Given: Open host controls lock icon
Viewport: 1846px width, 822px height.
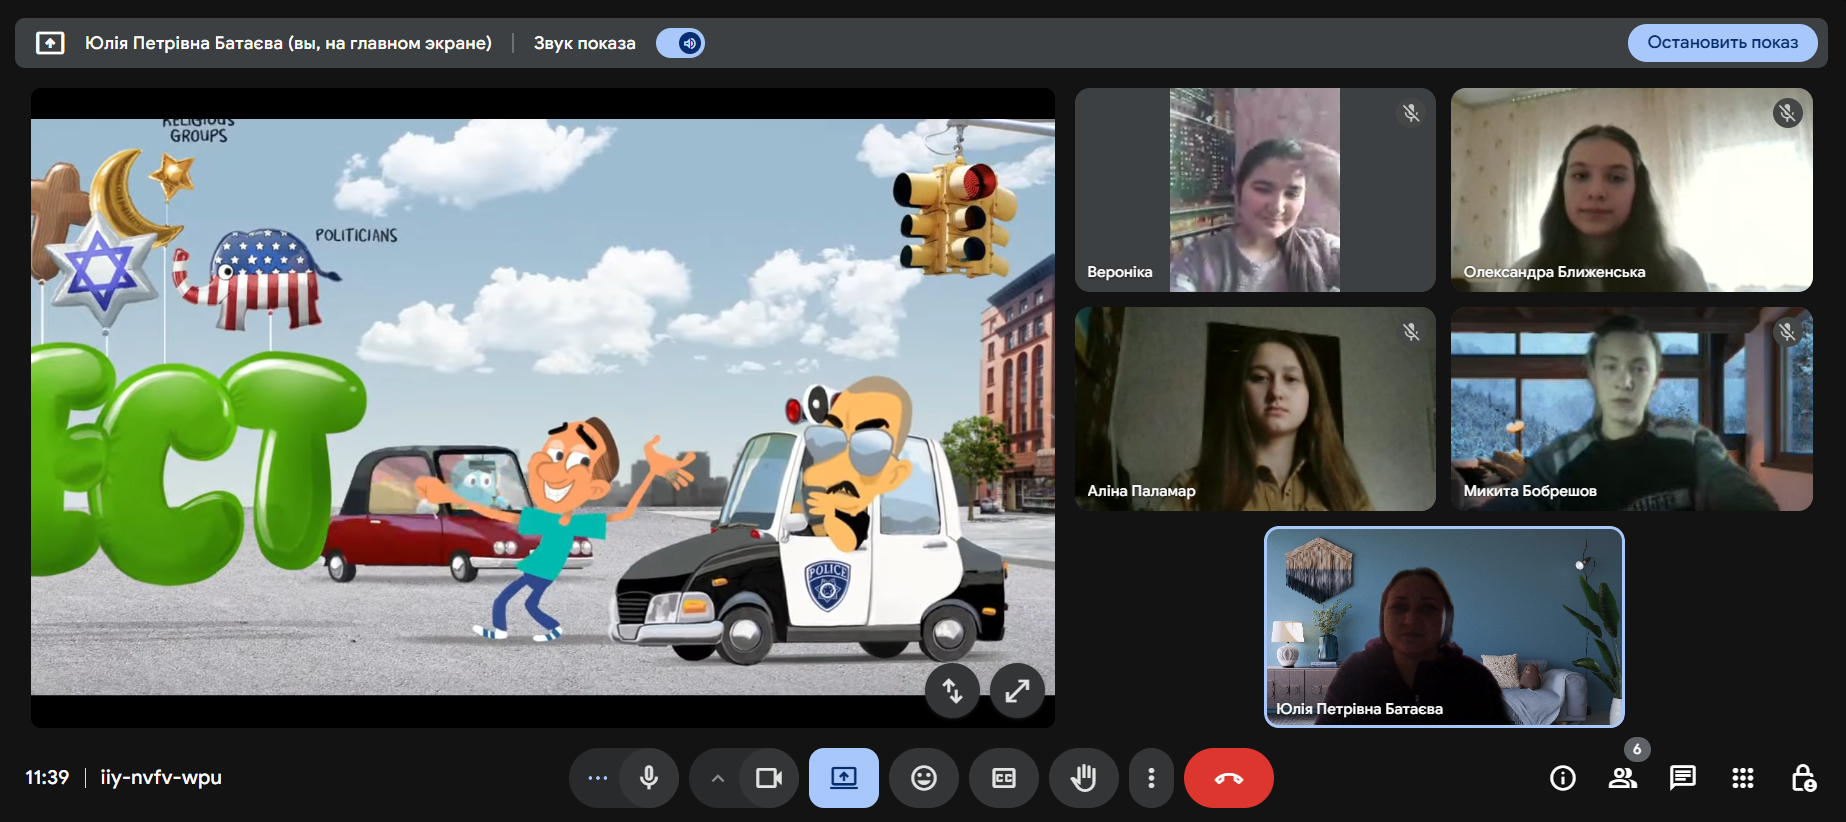Looking at the screenshot, I should [x=1803, y=778].
